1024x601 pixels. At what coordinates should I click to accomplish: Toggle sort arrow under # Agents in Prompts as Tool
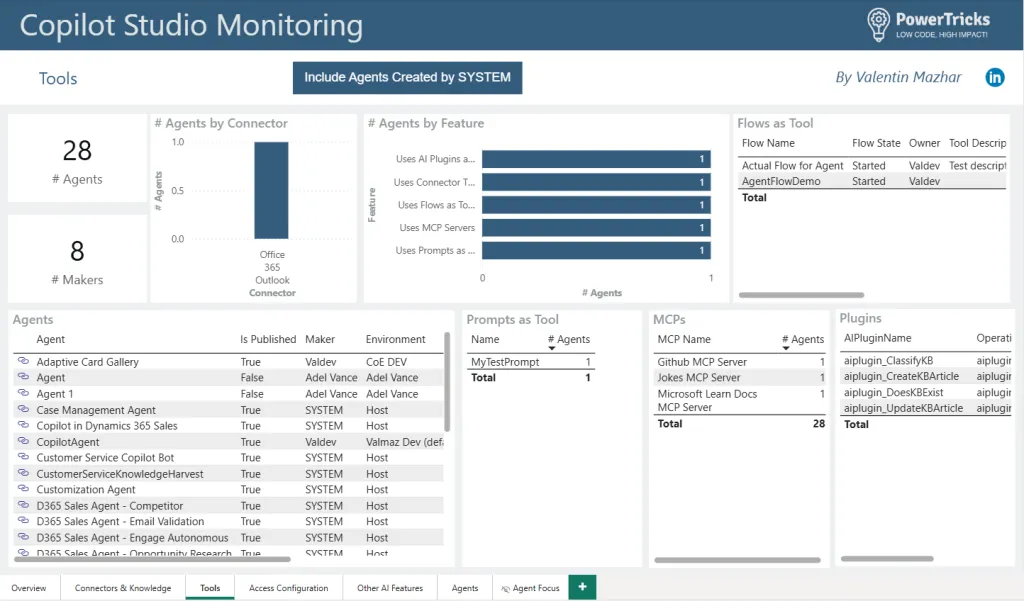pos(552,348)
